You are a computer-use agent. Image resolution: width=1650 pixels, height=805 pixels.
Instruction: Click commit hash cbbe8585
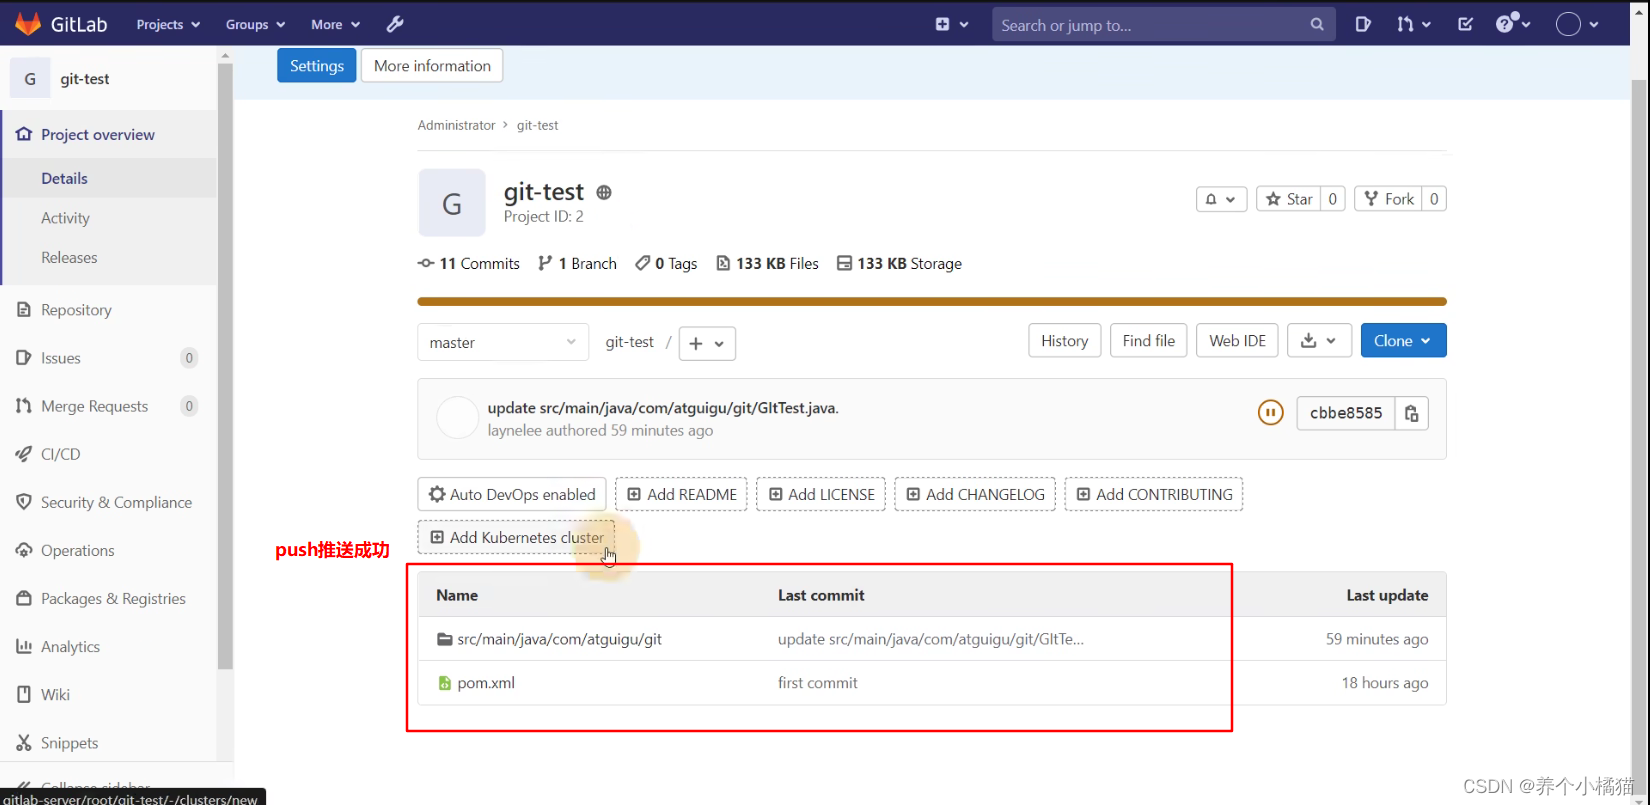pyautogui.click(x=1345, y=413)
